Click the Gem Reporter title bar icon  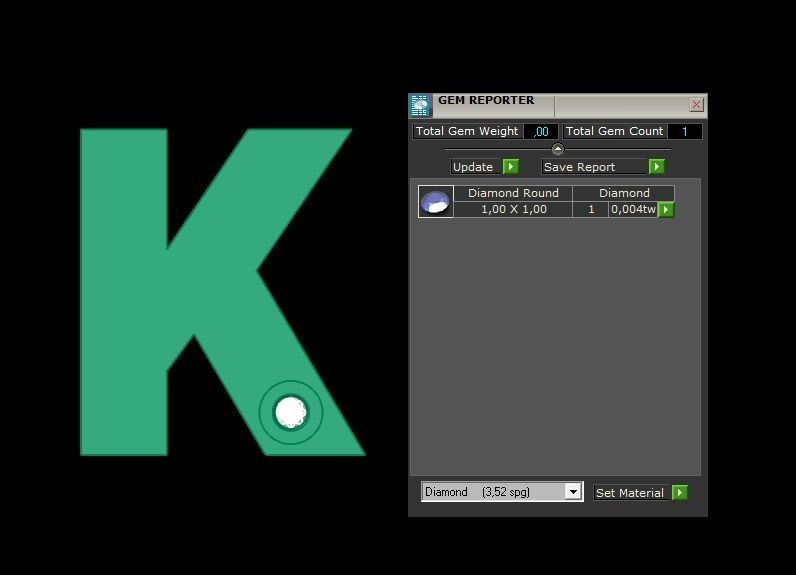coord(420,105)
